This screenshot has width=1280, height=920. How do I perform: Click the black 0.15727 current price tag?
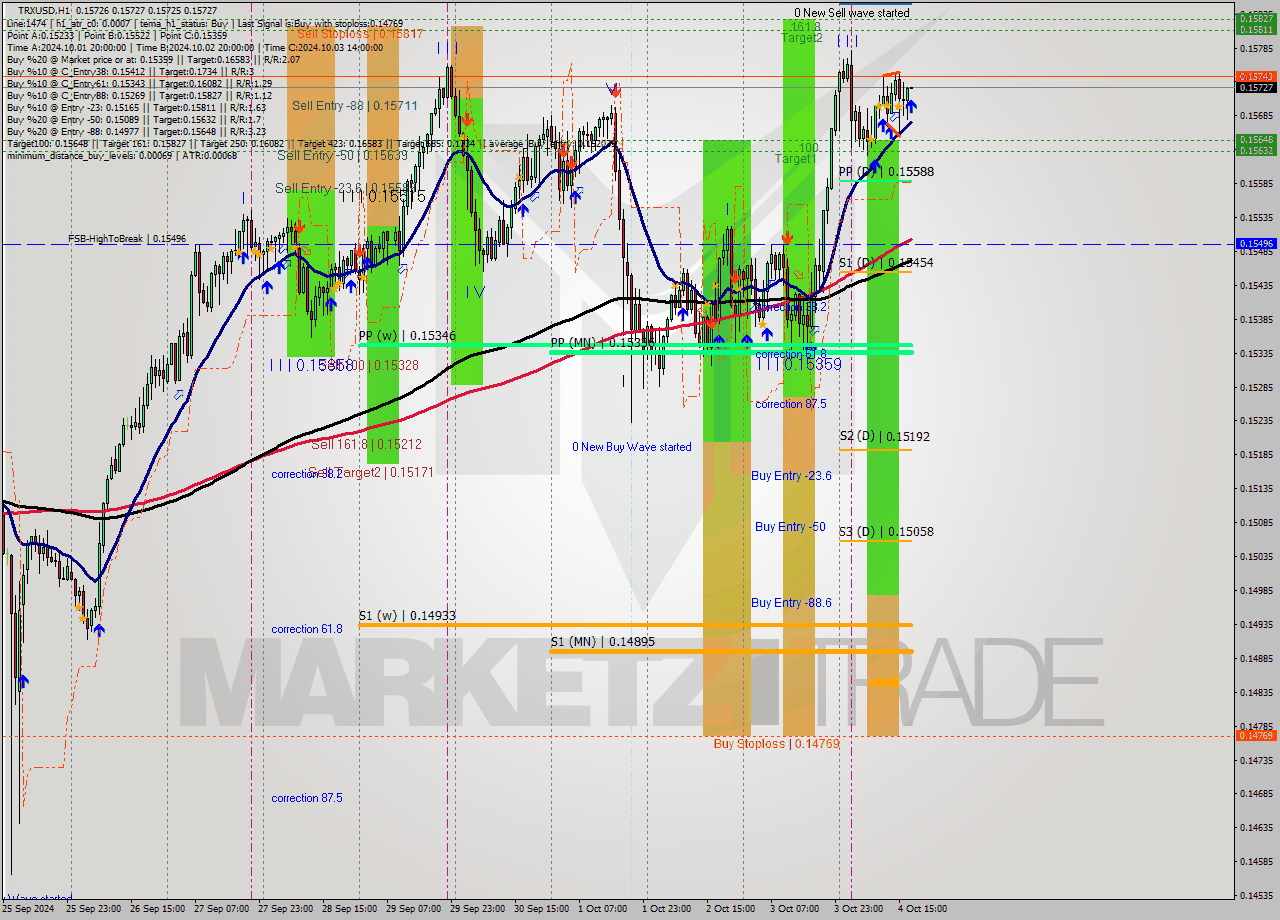1256,87
